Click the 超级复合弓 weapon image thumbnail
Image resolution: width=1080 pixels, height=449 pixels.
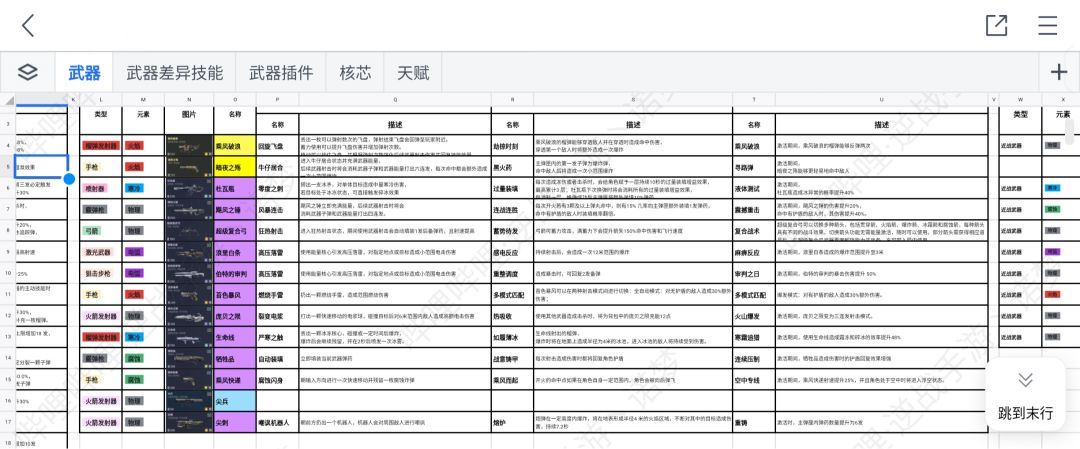pyautogui.click(x=189, y=231)
